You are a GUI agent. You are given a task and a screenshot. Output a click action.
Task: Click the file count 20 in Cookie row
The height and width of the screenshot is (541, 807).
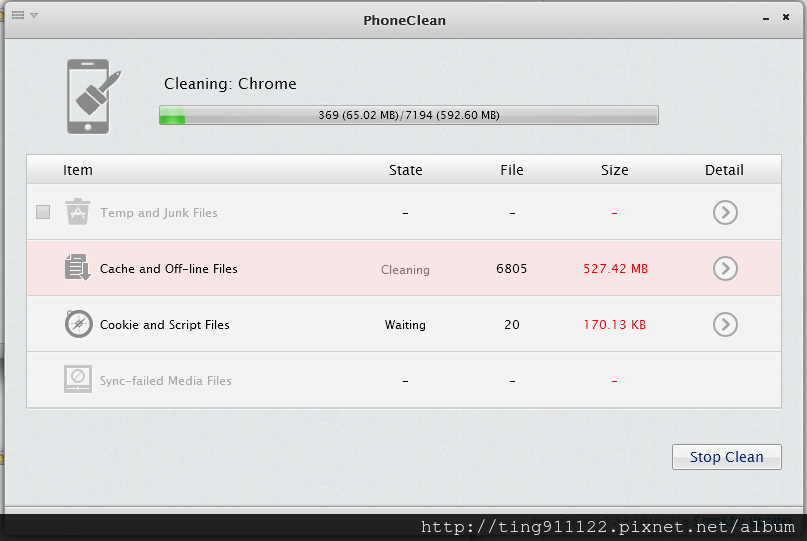click(512, 325)
